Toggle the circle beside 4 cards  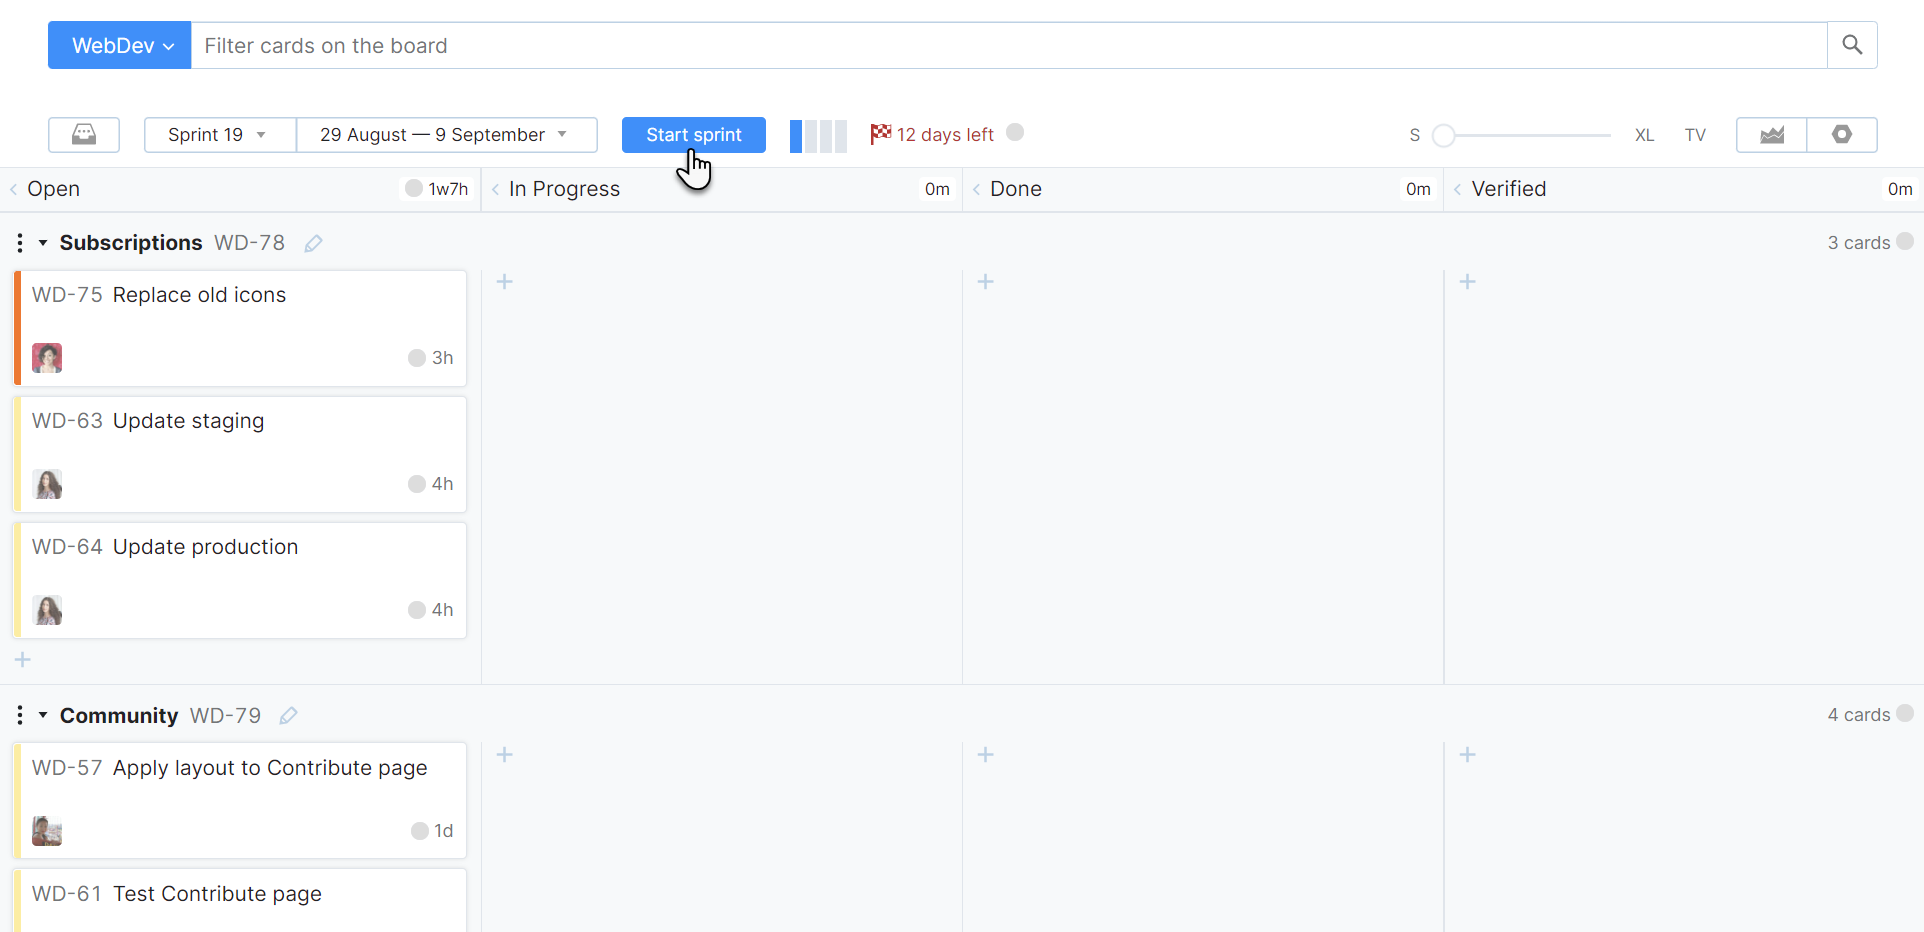coord(1905,713)
